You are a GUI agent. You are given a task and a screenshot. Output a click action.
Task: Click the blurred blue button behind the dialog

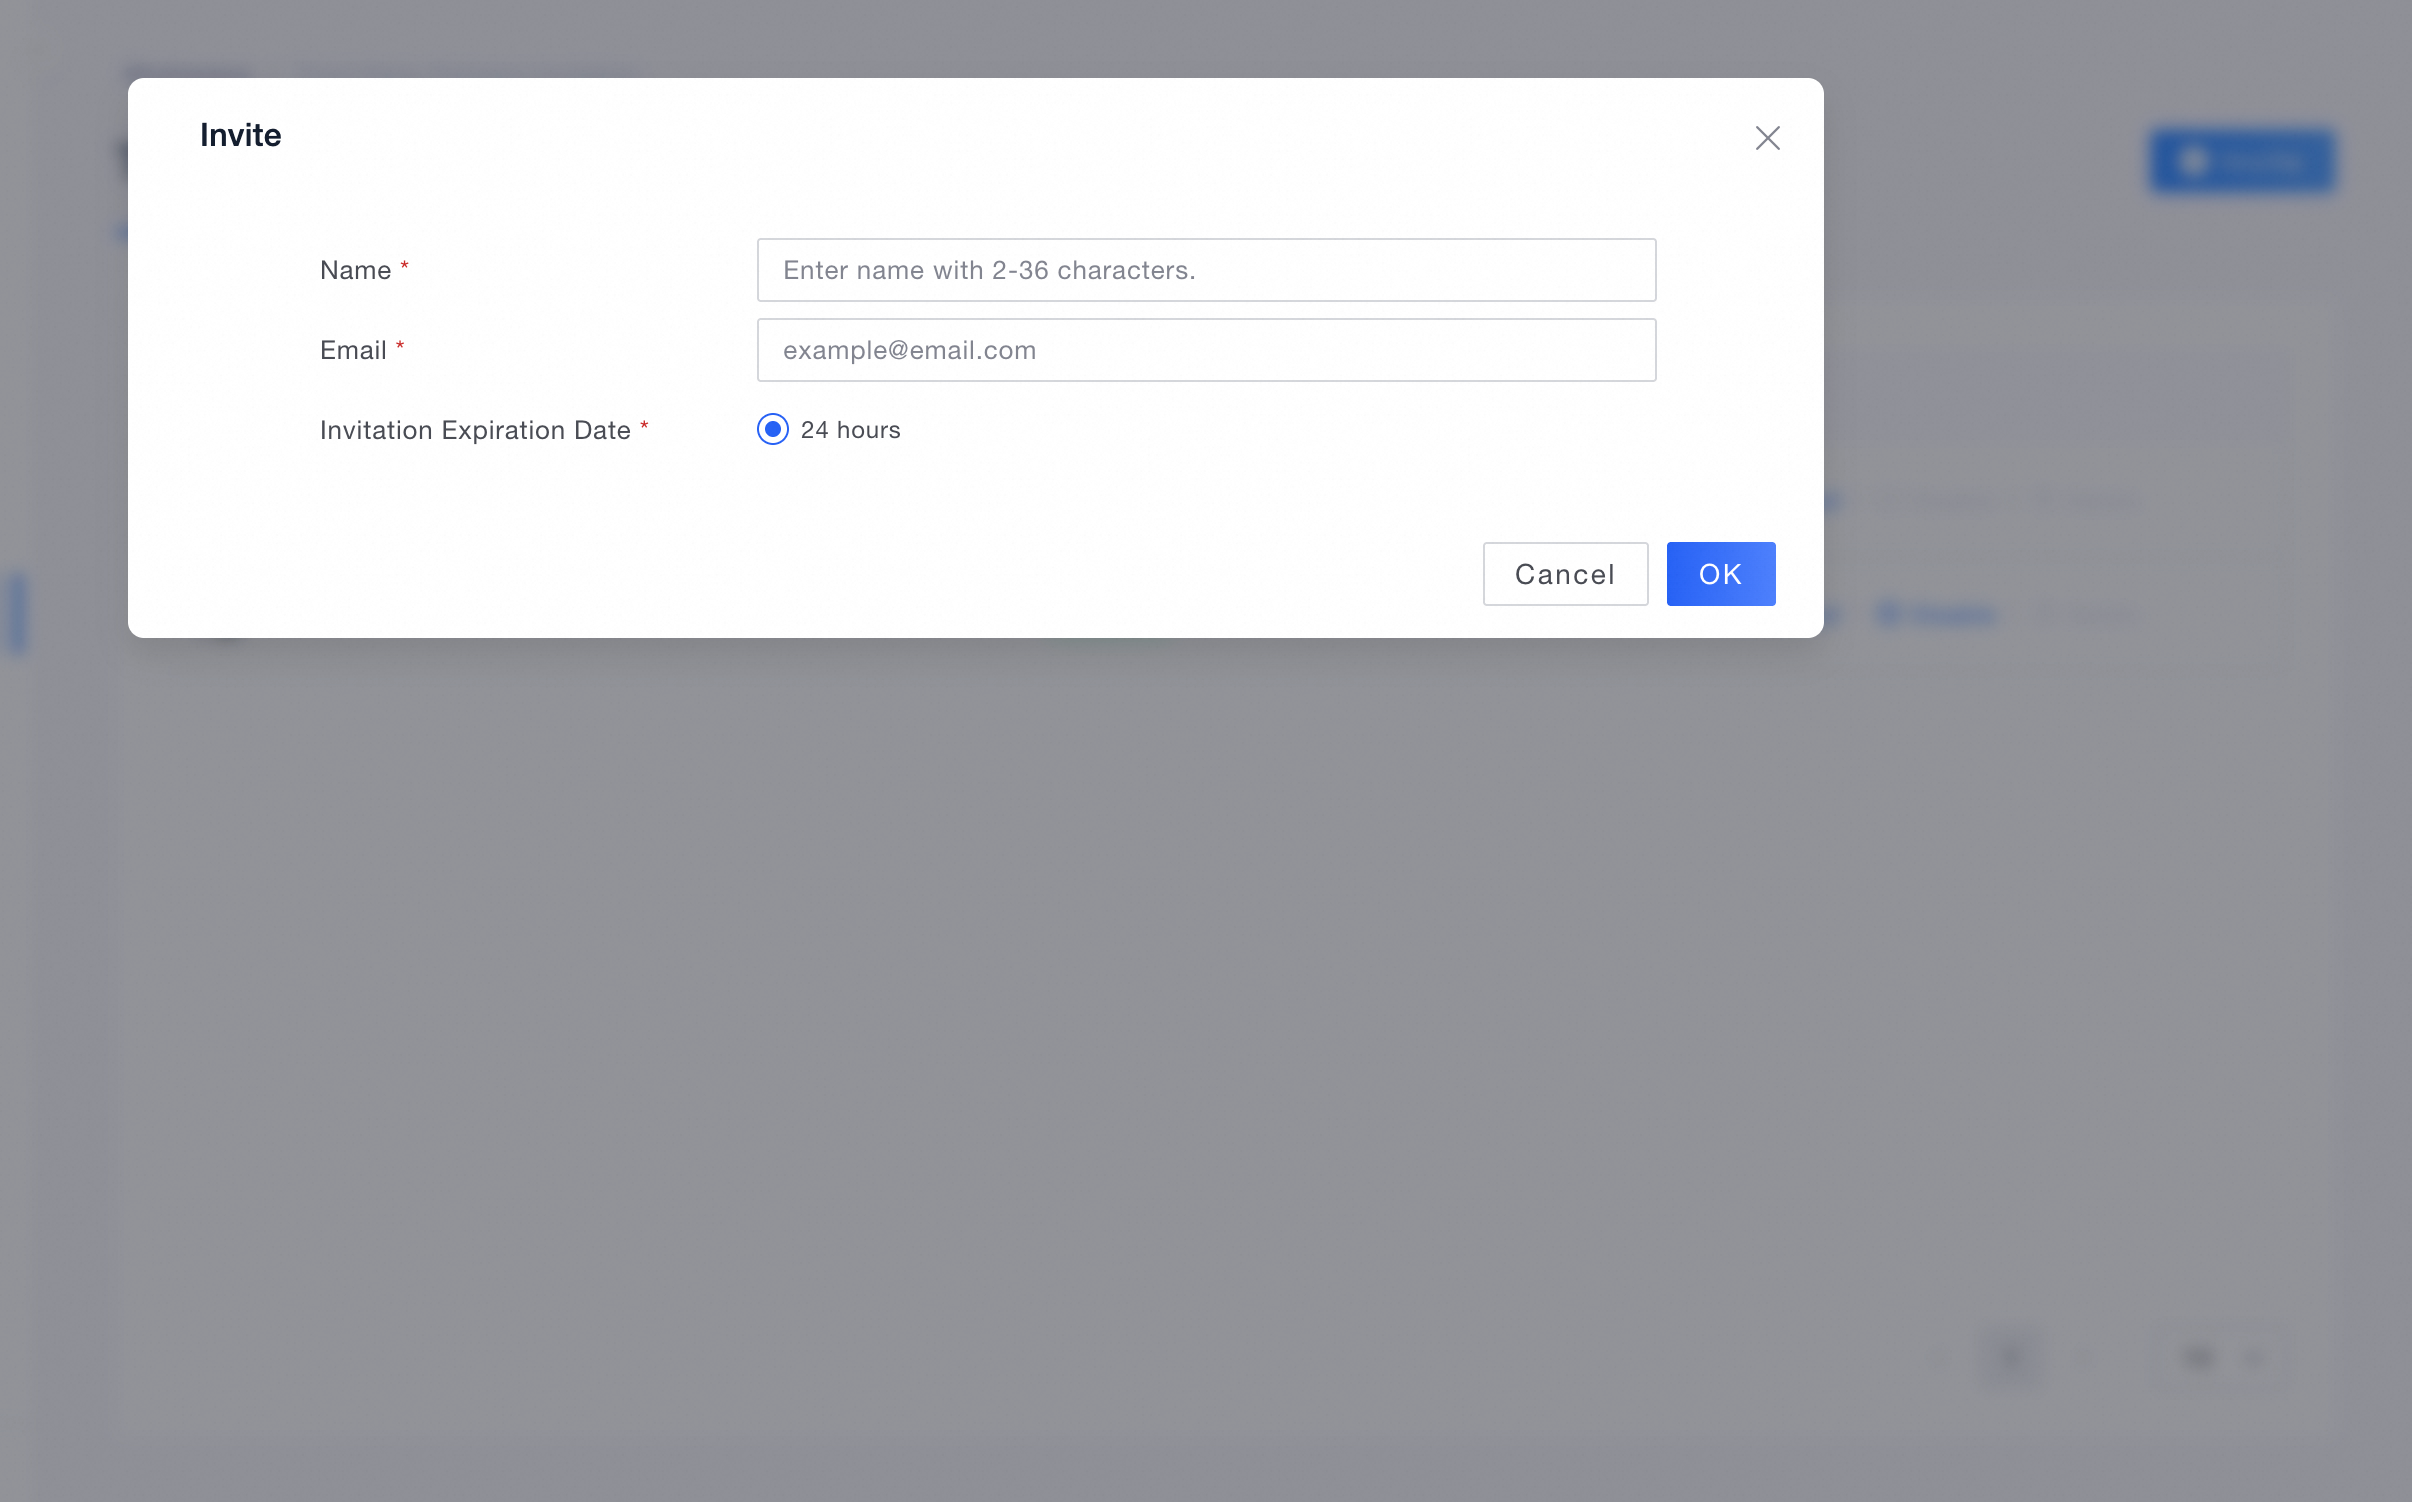(x=2242, y=161)
